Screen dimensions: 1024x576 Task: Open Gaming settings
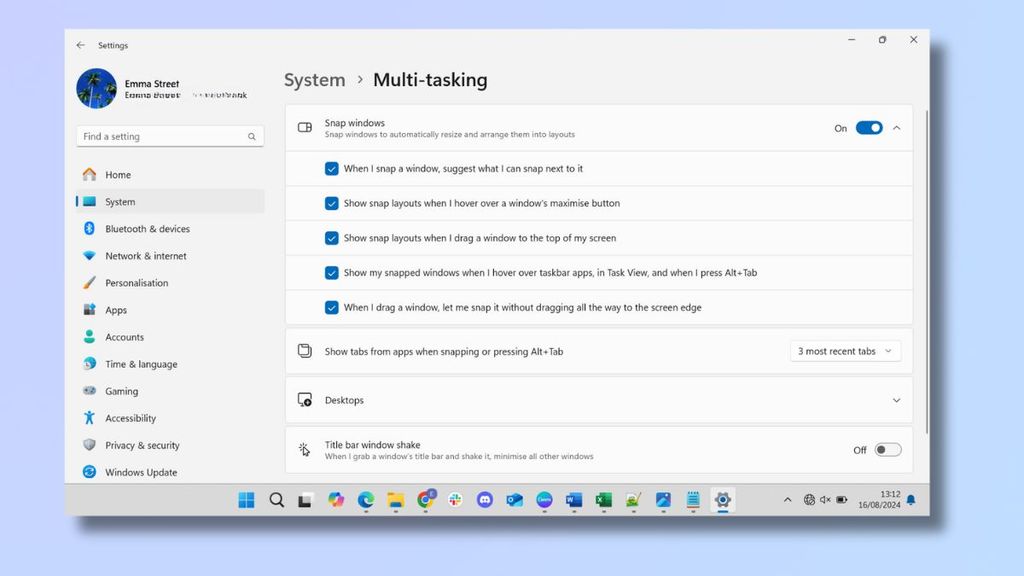pyautogui.click(x=120, y=390)
